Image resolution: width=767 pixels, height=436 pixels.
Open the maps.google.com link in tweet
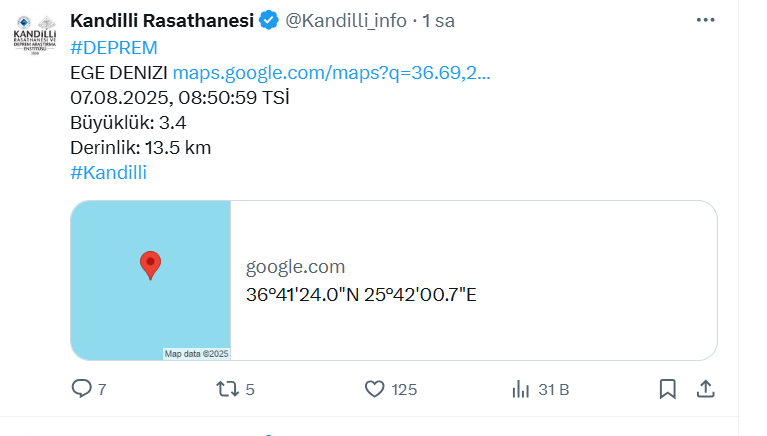click(x=332, y=73)
